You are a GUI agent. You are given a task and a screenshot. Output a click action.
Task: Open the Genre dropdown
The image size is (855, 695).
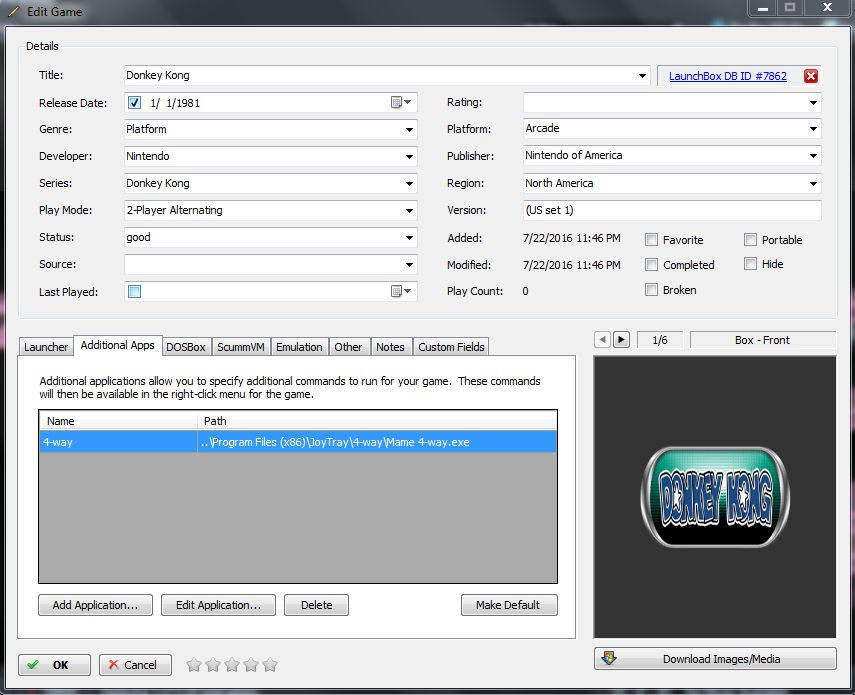(409, 130)
